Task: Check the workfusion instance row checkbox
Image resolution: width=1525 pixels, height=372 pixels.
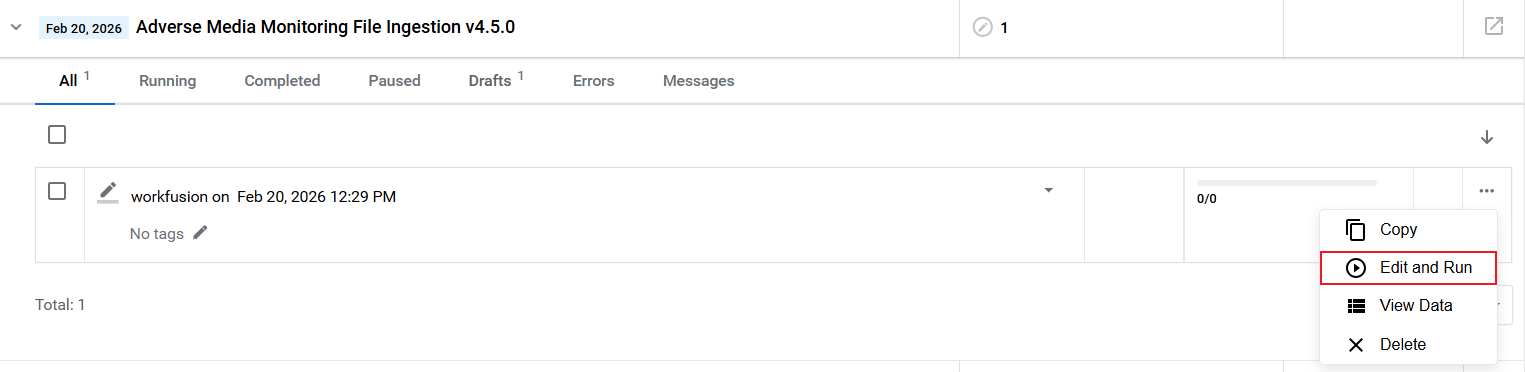Action: [x=57, y=191]
